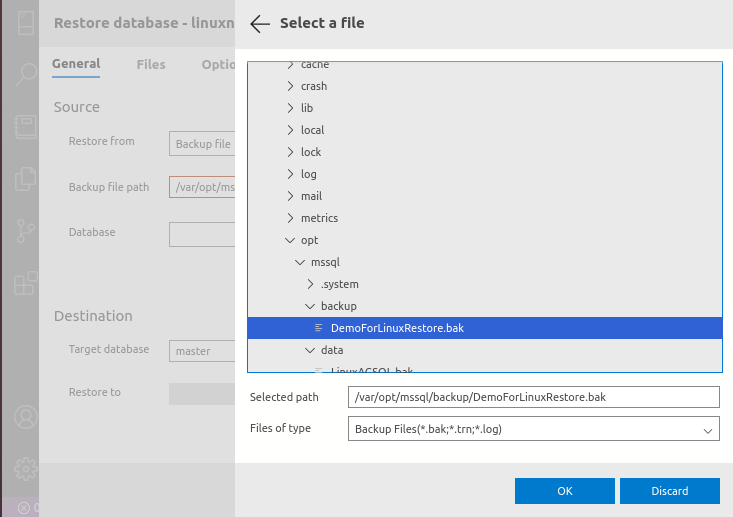Open the Source Control icon in the sidebar

[x=25, y=231]
